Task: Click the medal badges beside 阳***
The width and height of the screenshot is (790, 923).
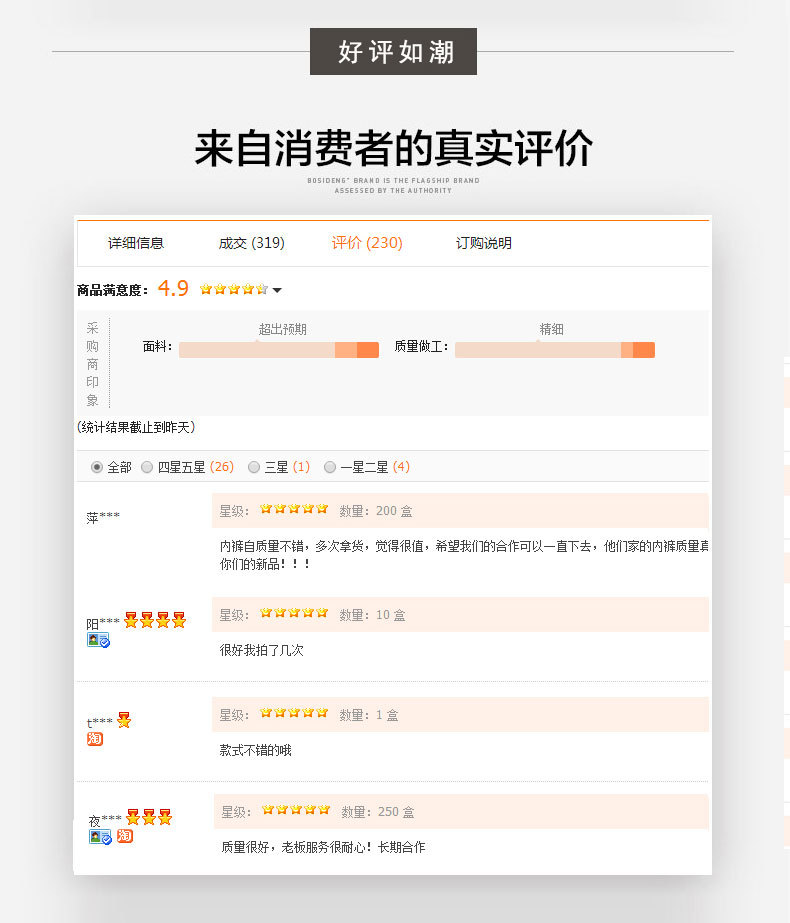Action: coord(155,620)
